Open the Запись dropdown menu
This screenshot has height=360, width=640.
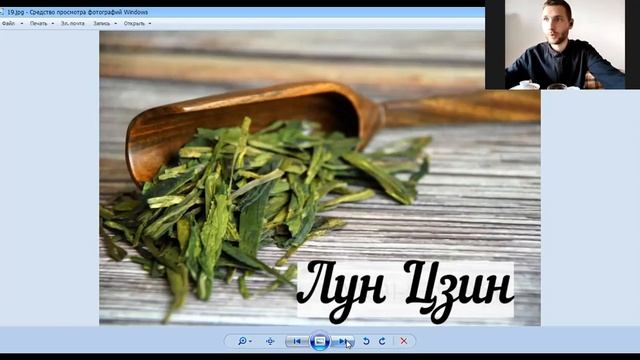point(105,24)
